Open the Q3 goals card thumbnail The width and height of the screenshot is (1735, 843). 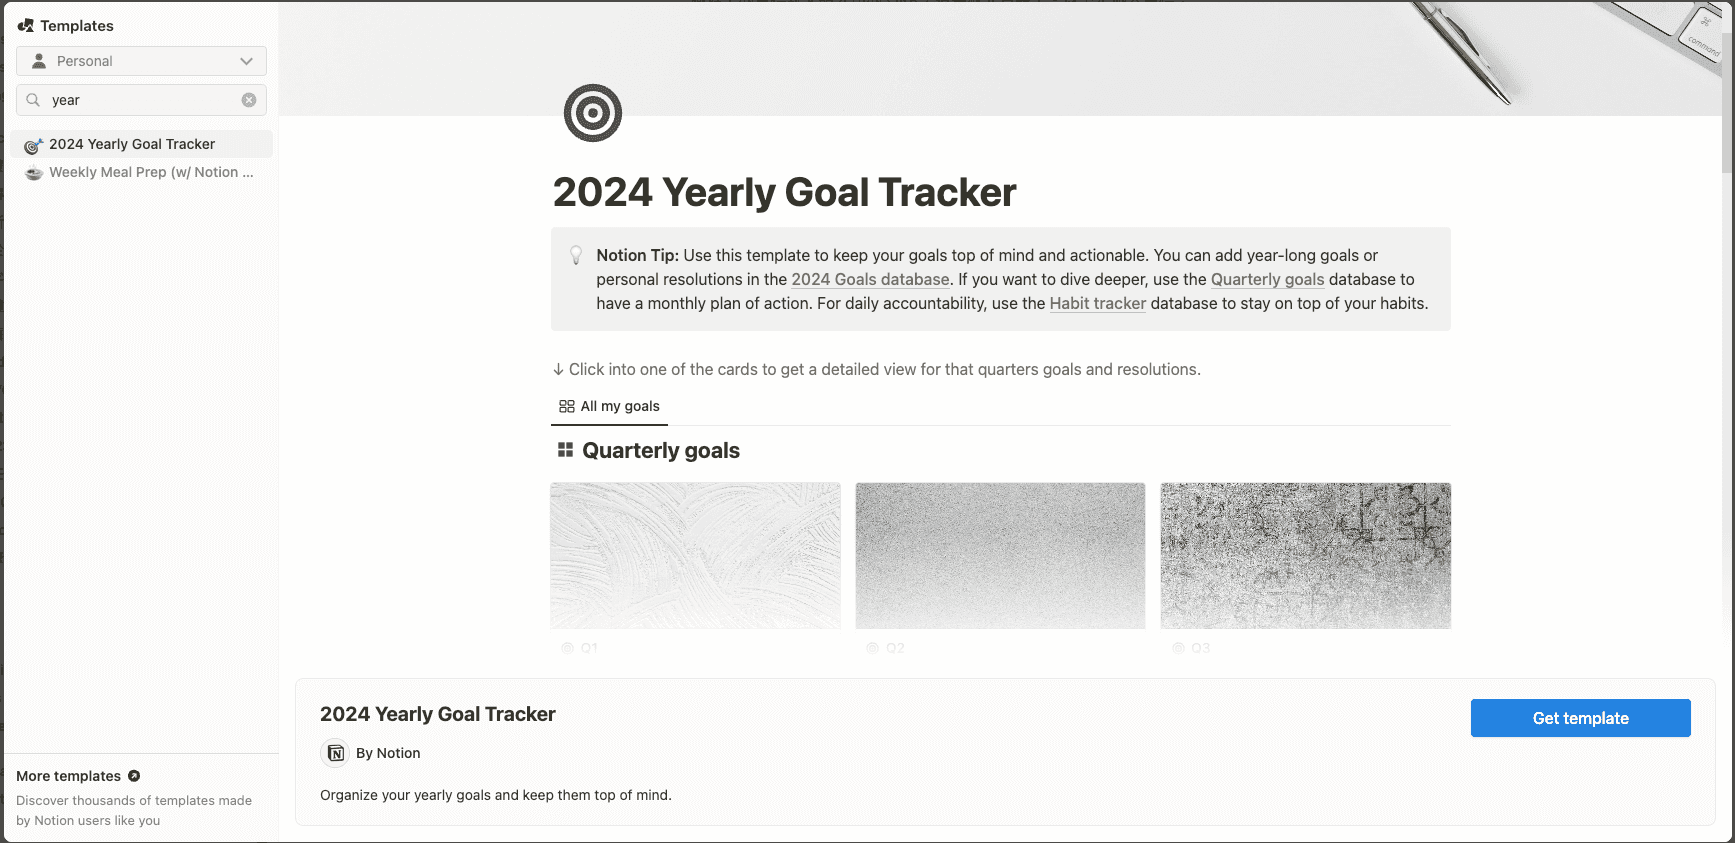tap(1305, 555)
